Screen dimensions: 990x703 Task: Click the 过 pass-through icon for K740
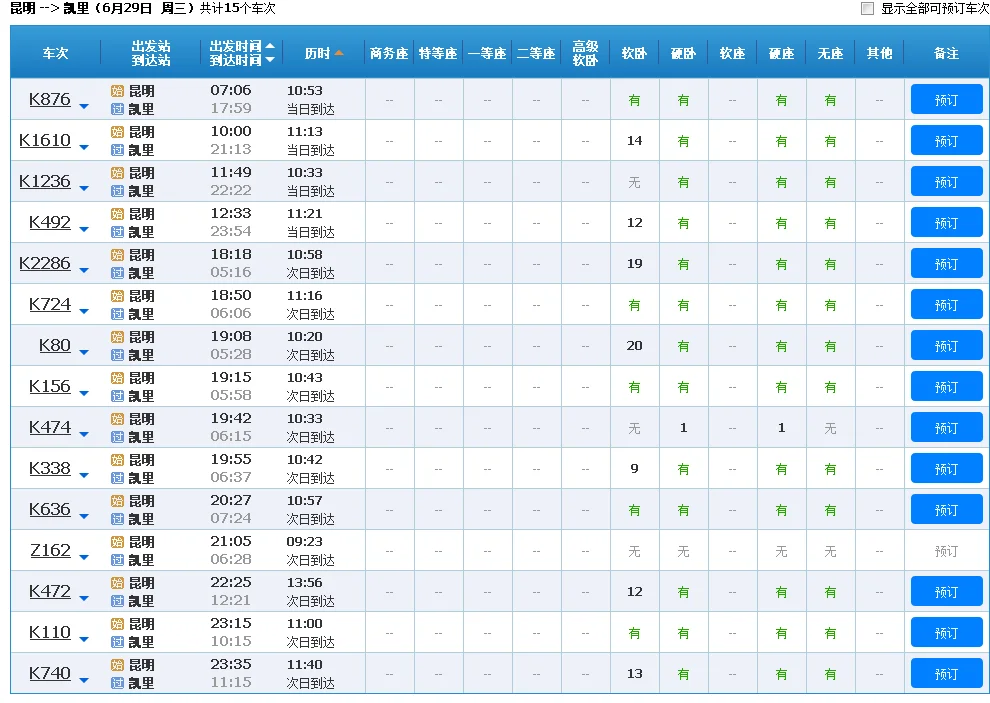click(x=117, y=683)
